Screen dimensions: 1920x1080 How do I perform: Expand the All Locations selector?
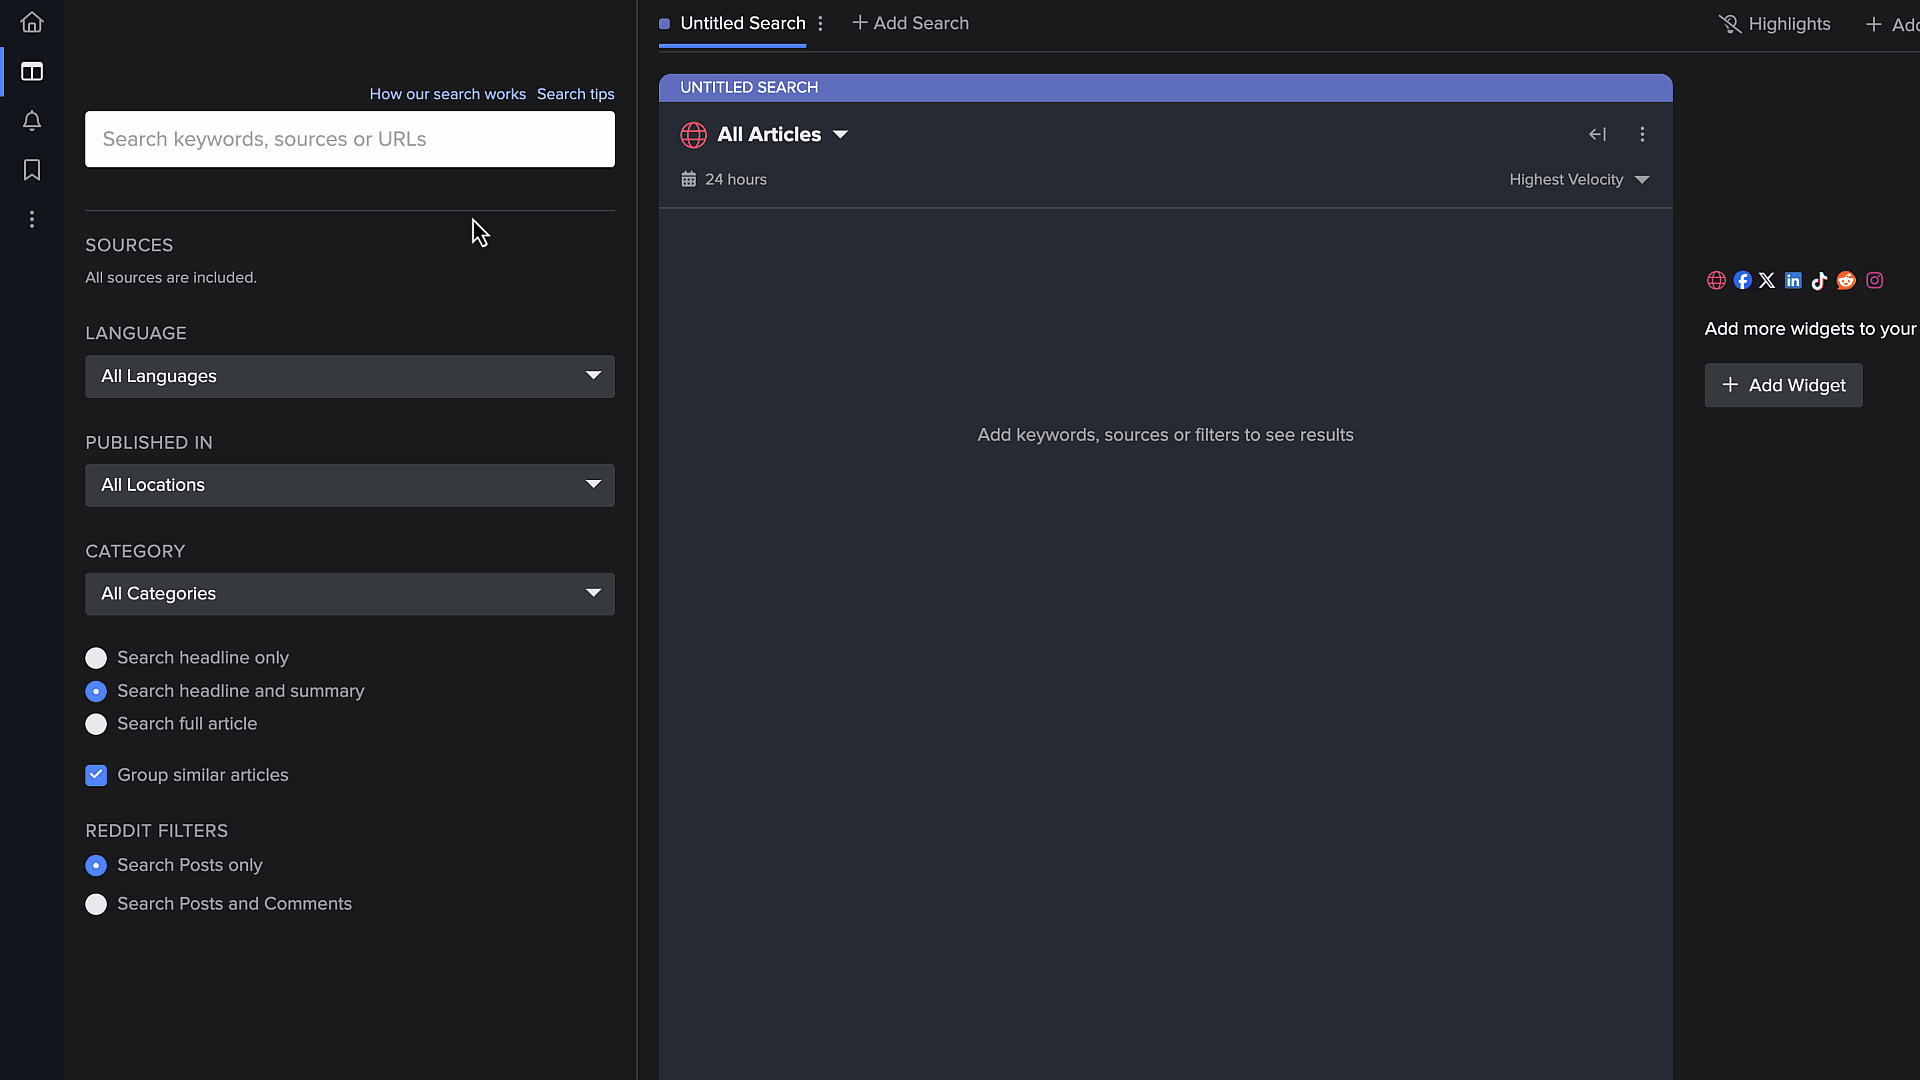coord(349,485)
